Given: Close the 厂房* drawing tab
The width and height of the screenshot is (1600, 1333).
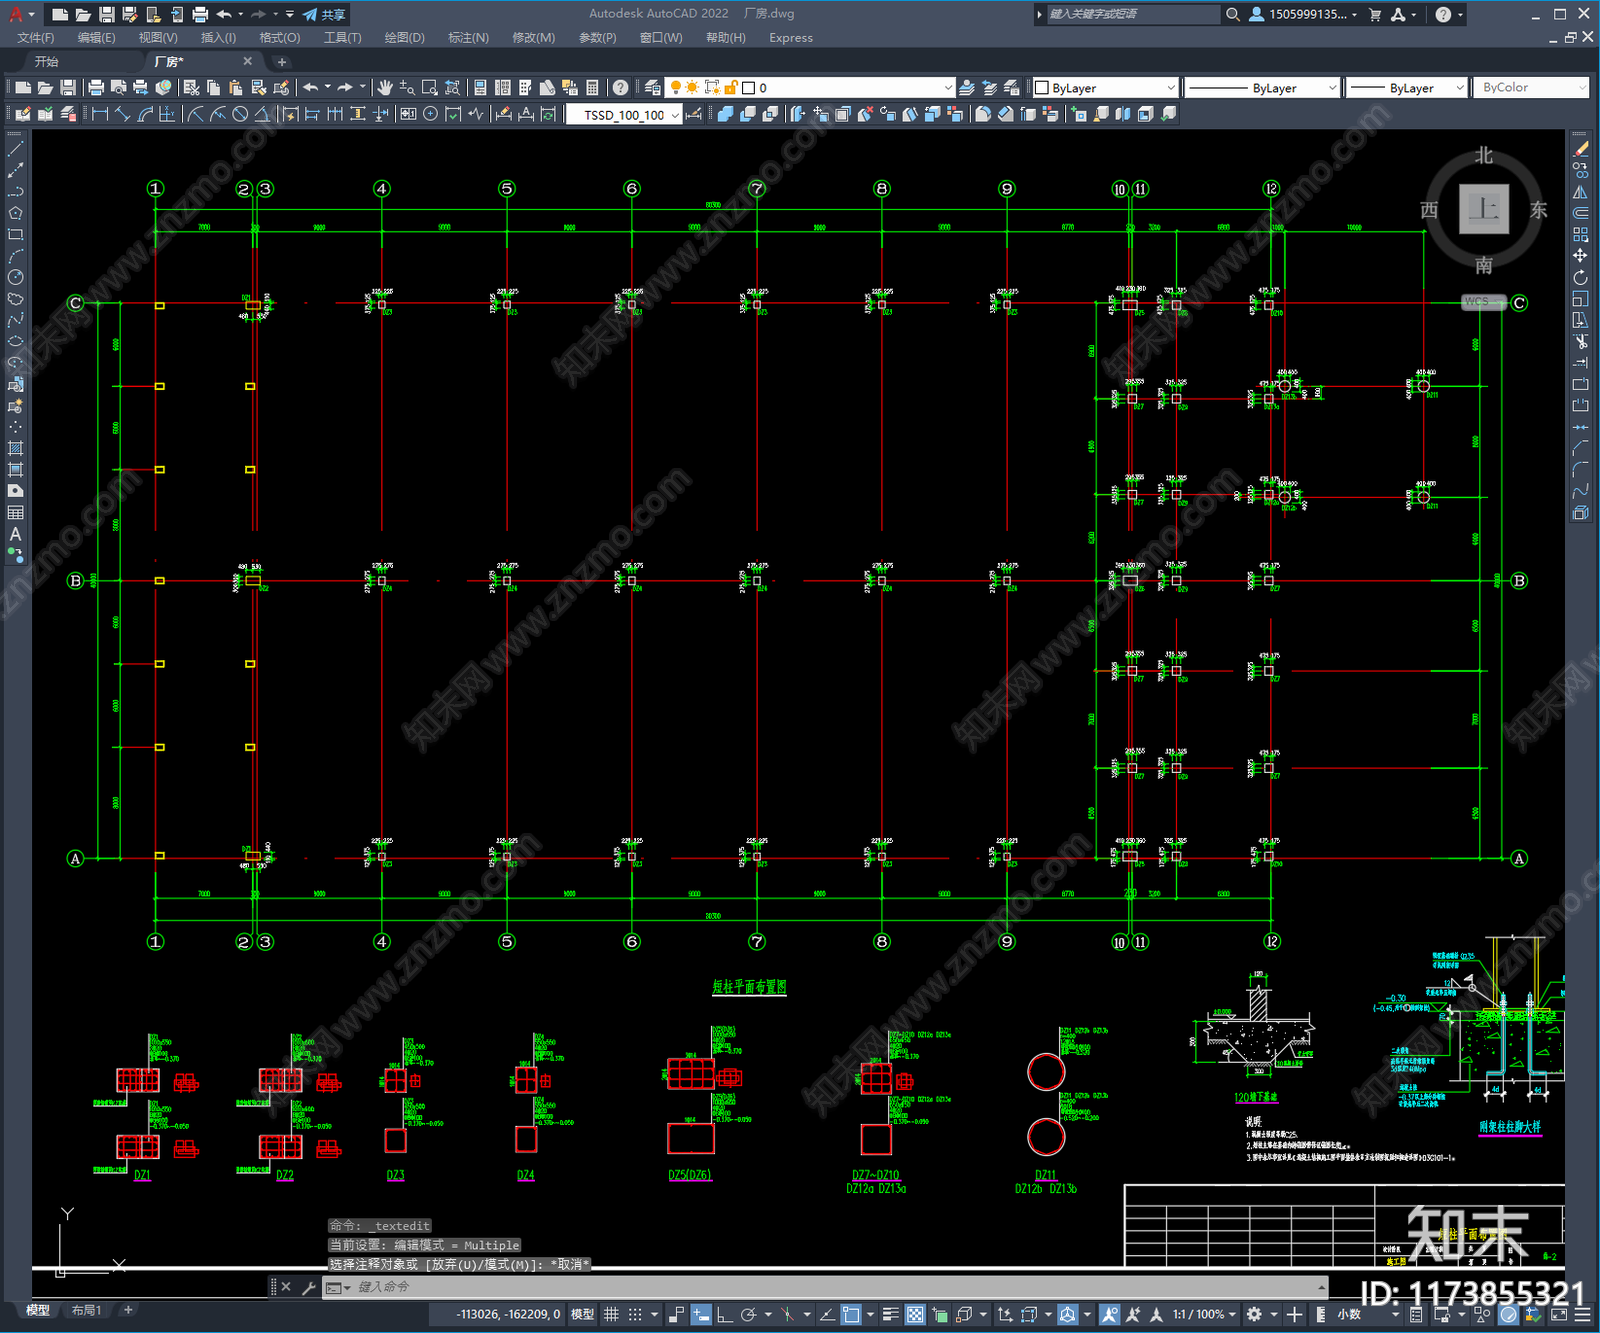Looking at the screenshot, I should [248, 61].
